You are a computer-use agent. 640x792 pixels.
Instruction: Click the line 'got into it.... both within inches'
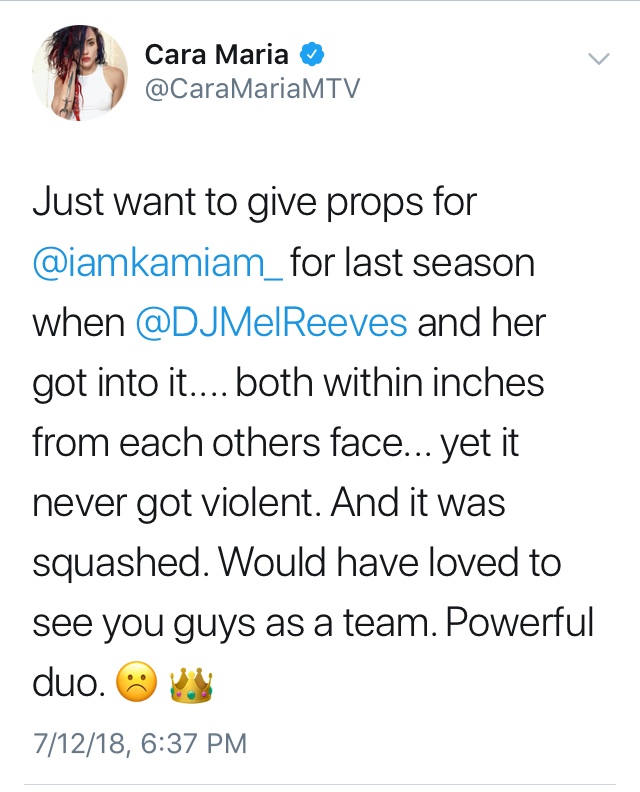[288, 384]
